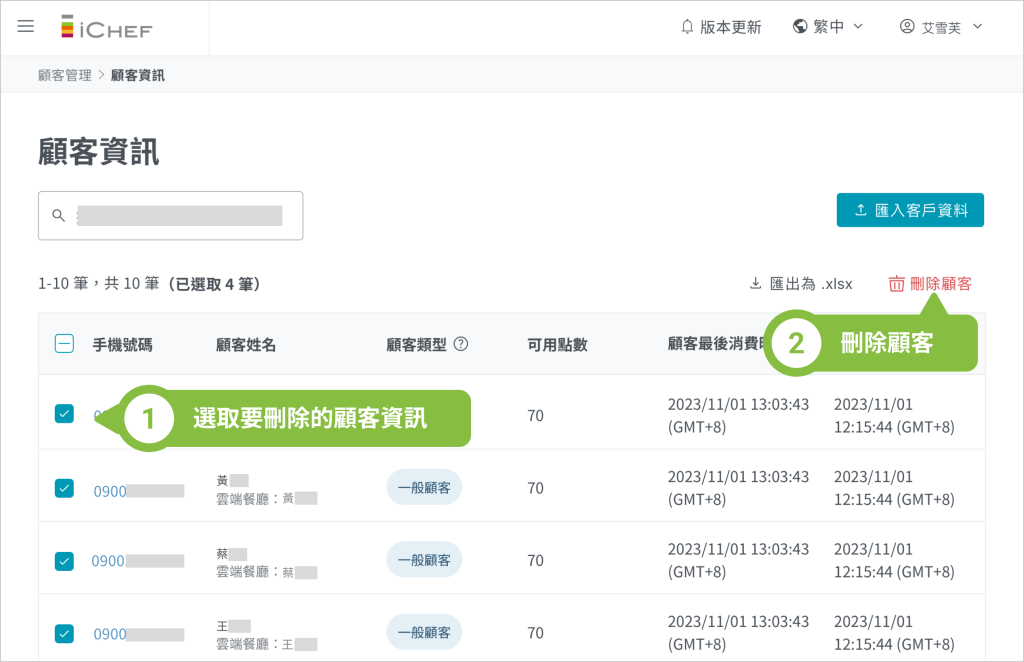Go to 顧客管理 in the breadcrumb

click(x=64, y=75)
